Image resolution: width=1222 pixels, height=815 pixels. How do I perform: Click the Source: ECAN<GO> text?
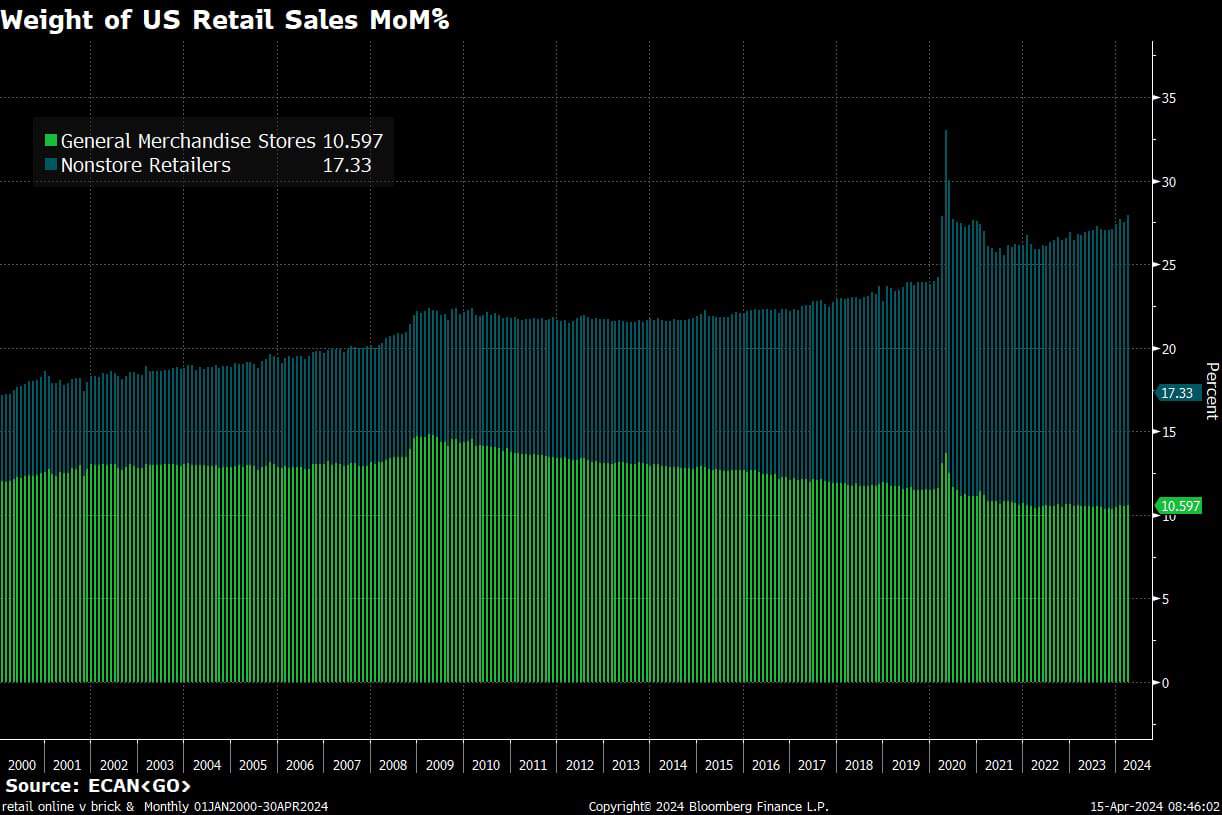click(98, 786)
